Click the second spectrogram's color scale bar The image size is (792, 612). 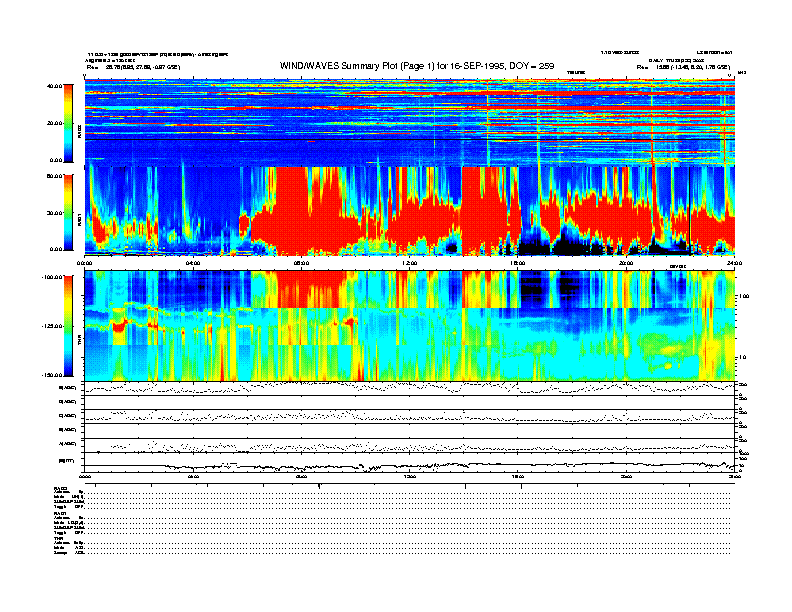tap(68, 213)
